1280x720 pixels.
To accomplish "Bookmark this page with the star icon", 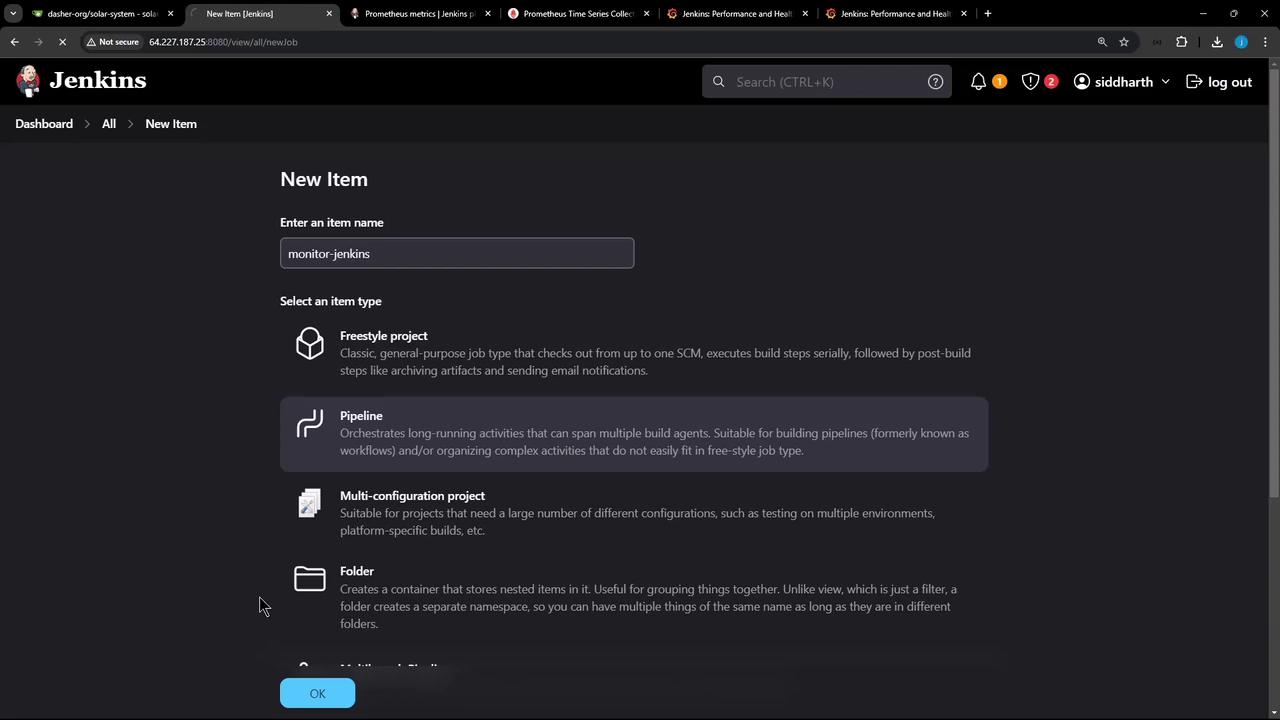I will pos(1124,42).
